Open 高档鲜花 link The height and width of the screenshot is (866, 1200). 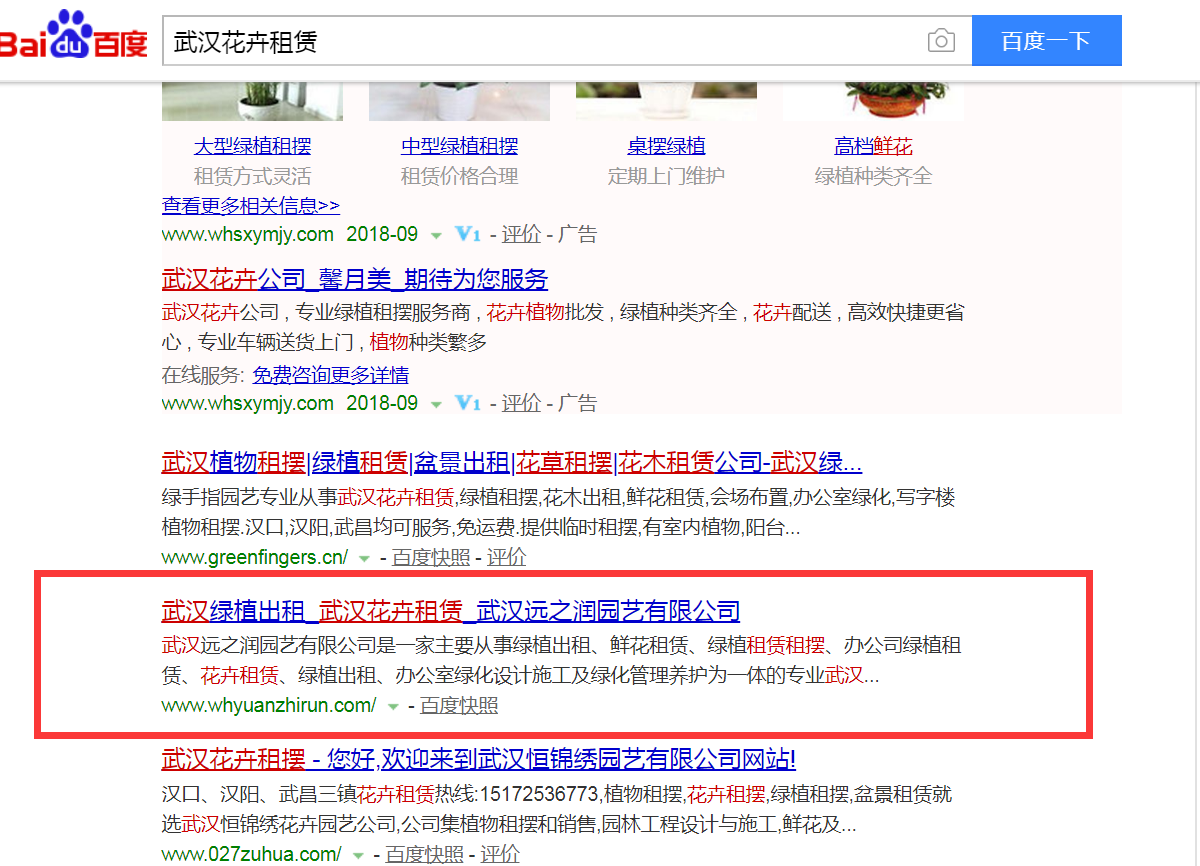tap(873, 146)
